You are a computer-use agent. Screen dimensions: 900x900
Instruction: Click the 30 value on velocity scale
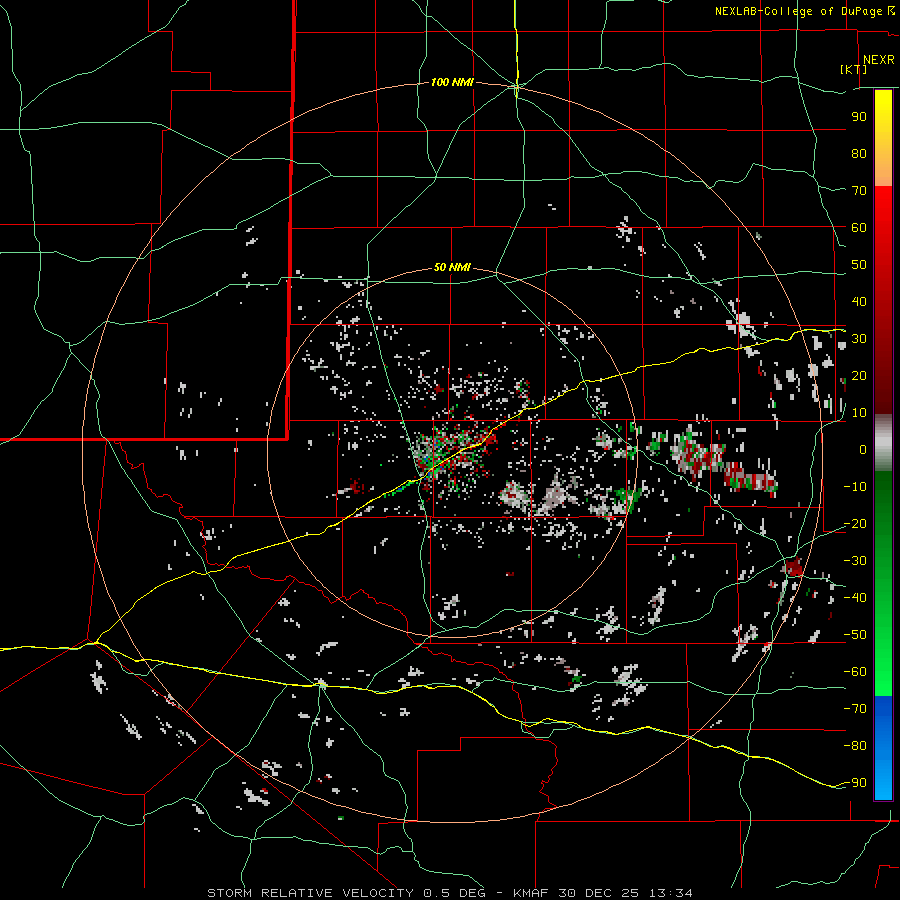(x=859, y=339)
